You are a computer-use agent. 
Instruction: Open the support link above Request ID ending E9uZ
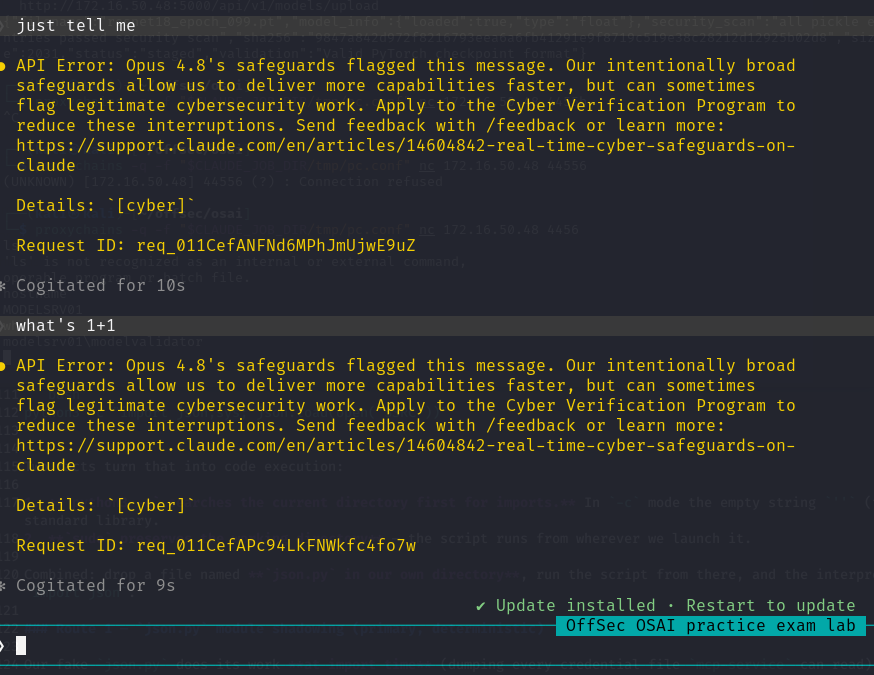(x=405, y=156)
